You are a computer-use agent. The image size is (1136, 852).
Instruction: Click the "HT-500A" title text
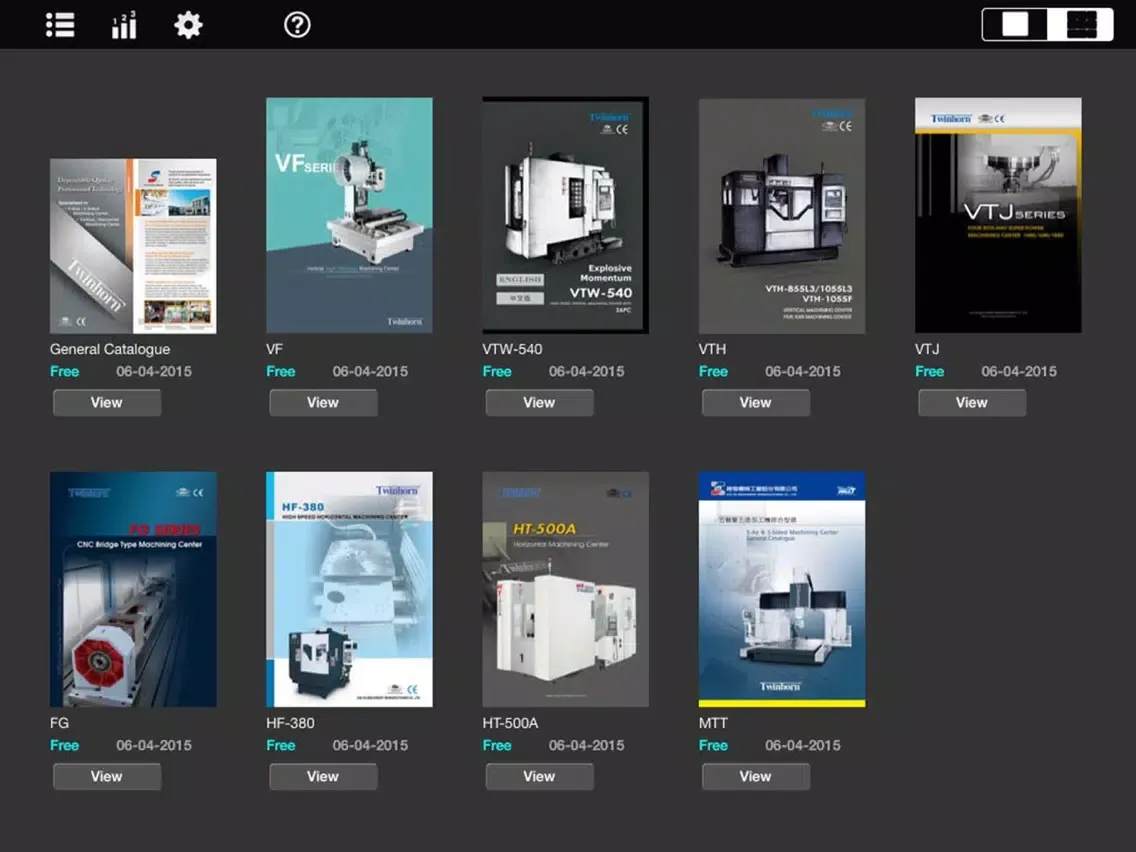[x=511, y=723]
